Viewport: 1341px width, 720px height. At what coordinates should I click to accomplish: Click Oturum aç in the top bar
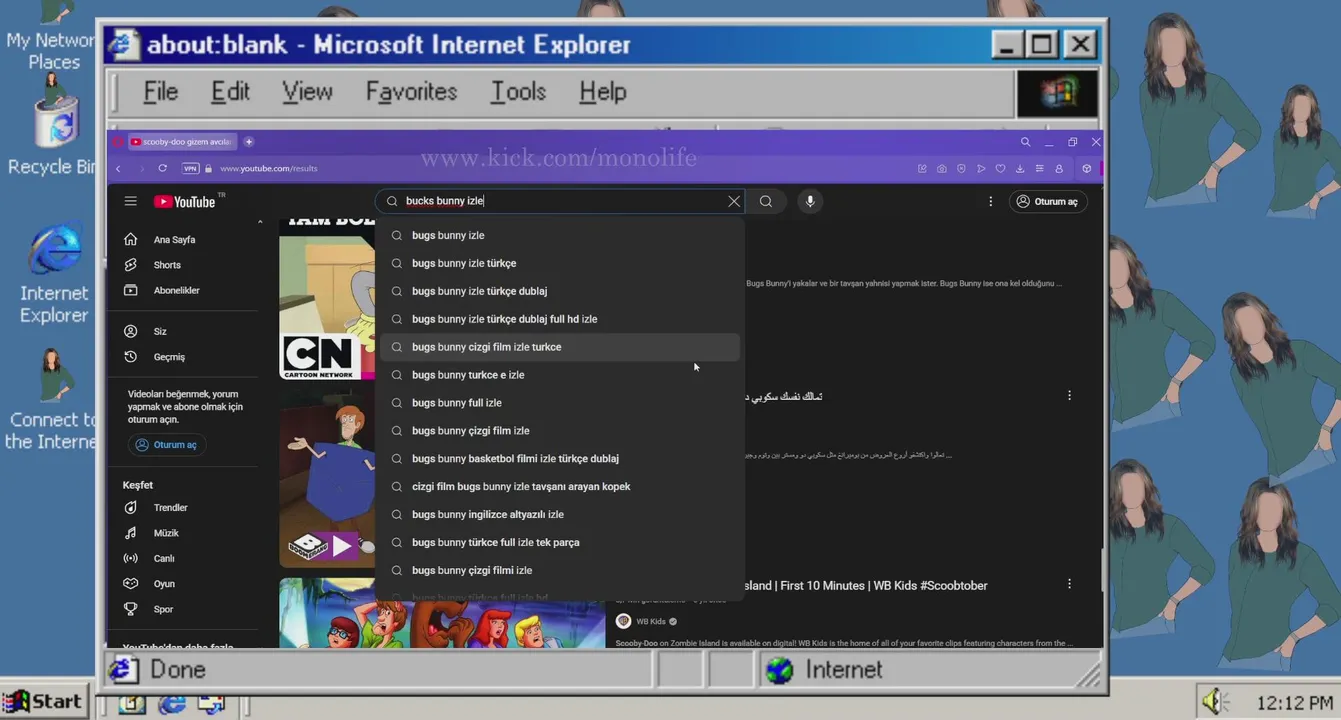click(x=1047, y=201)
